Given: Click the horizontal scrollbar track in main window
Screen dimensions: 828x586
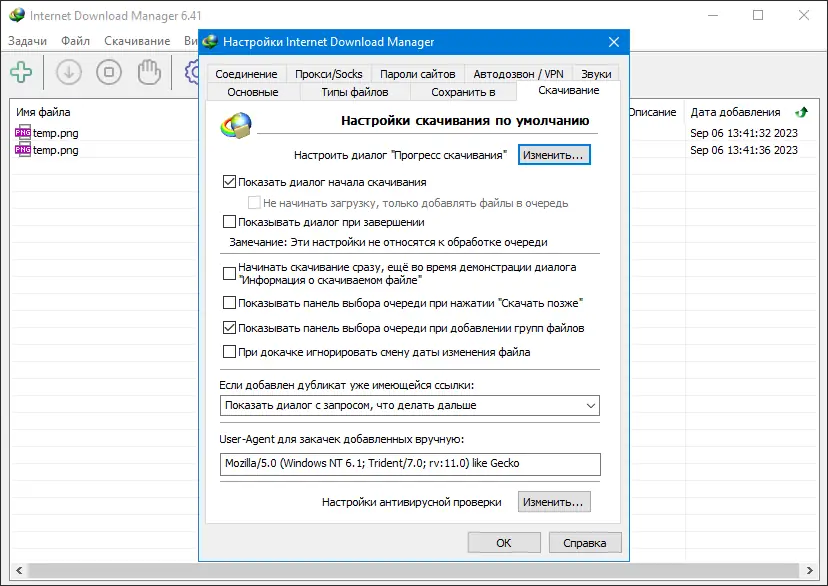Looking at the screenshot, I should pos(414,570).
